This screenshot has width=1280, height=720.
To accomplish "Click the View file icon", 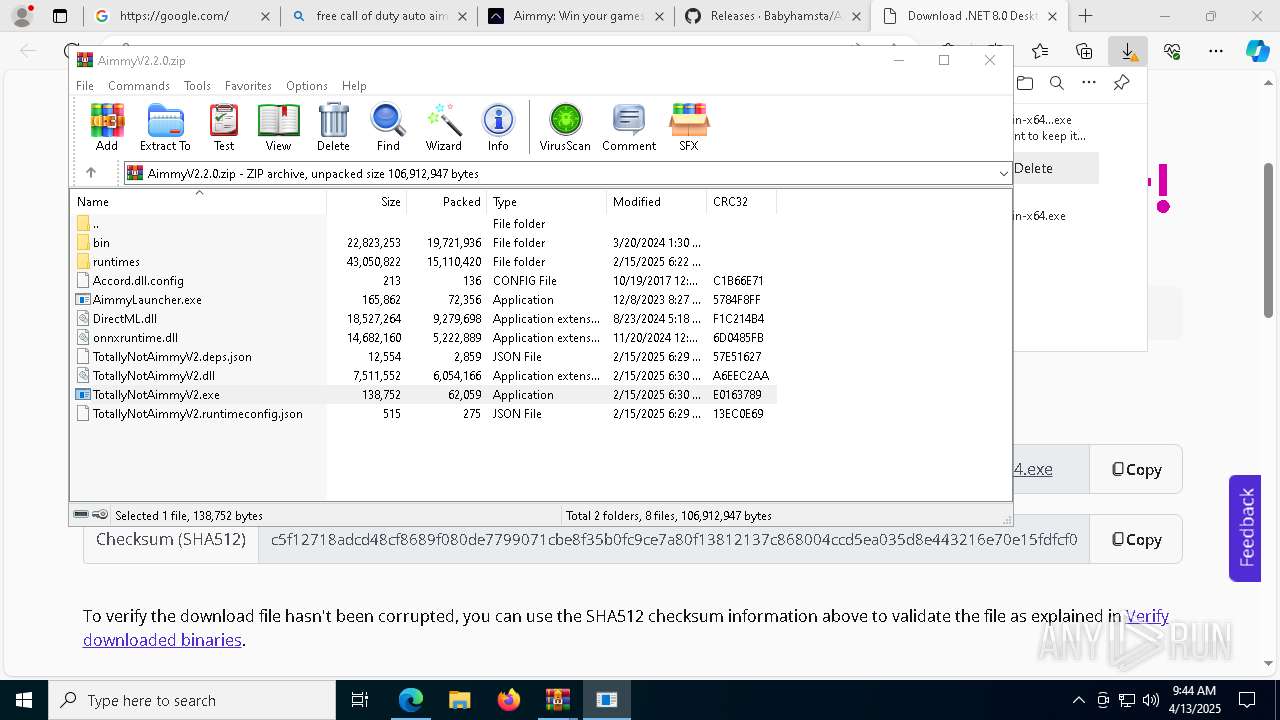I will point(278,127).
